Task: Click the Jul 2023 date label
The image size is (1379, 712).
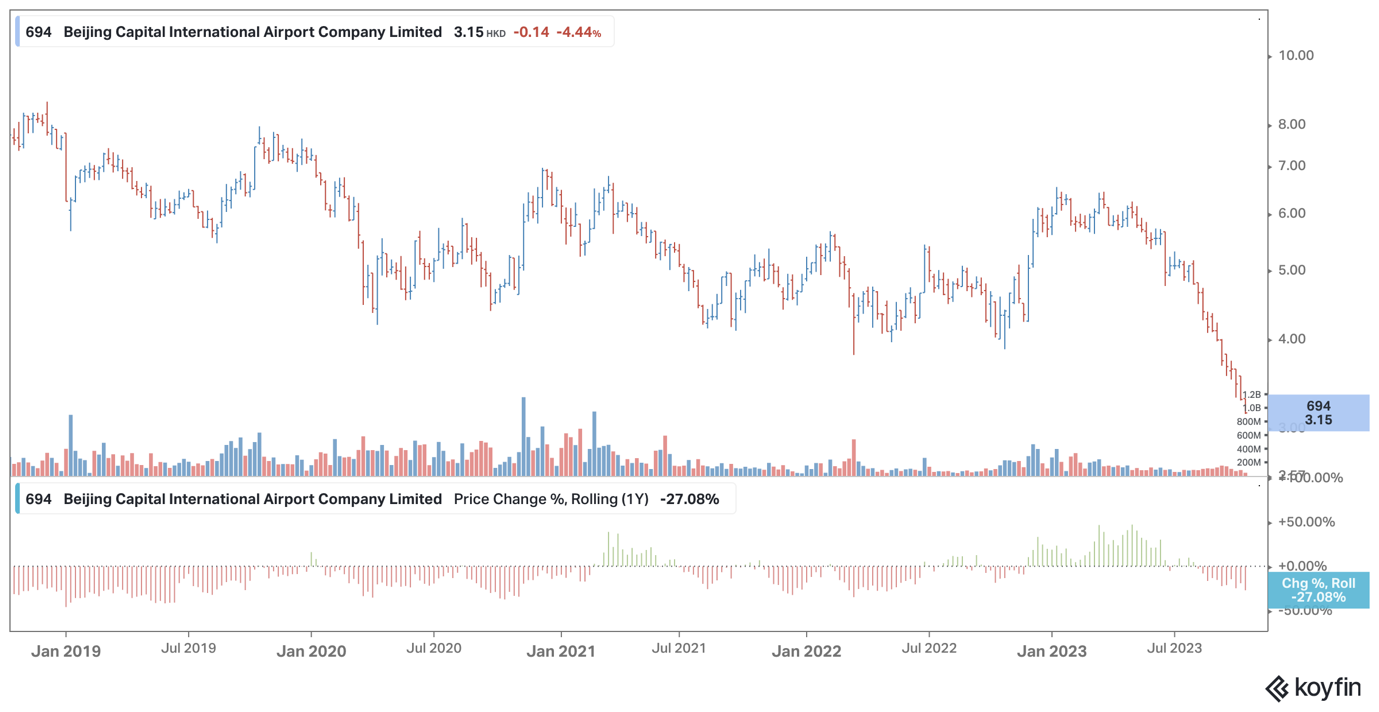Action: pyautogui.click(x=1174, y=648)
